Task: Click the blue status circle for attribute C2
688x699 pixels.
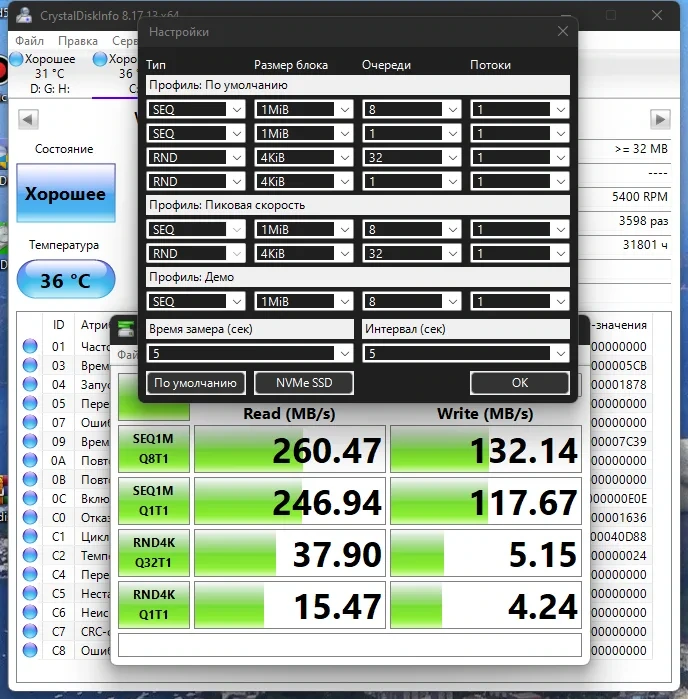Action: point(30,555)
